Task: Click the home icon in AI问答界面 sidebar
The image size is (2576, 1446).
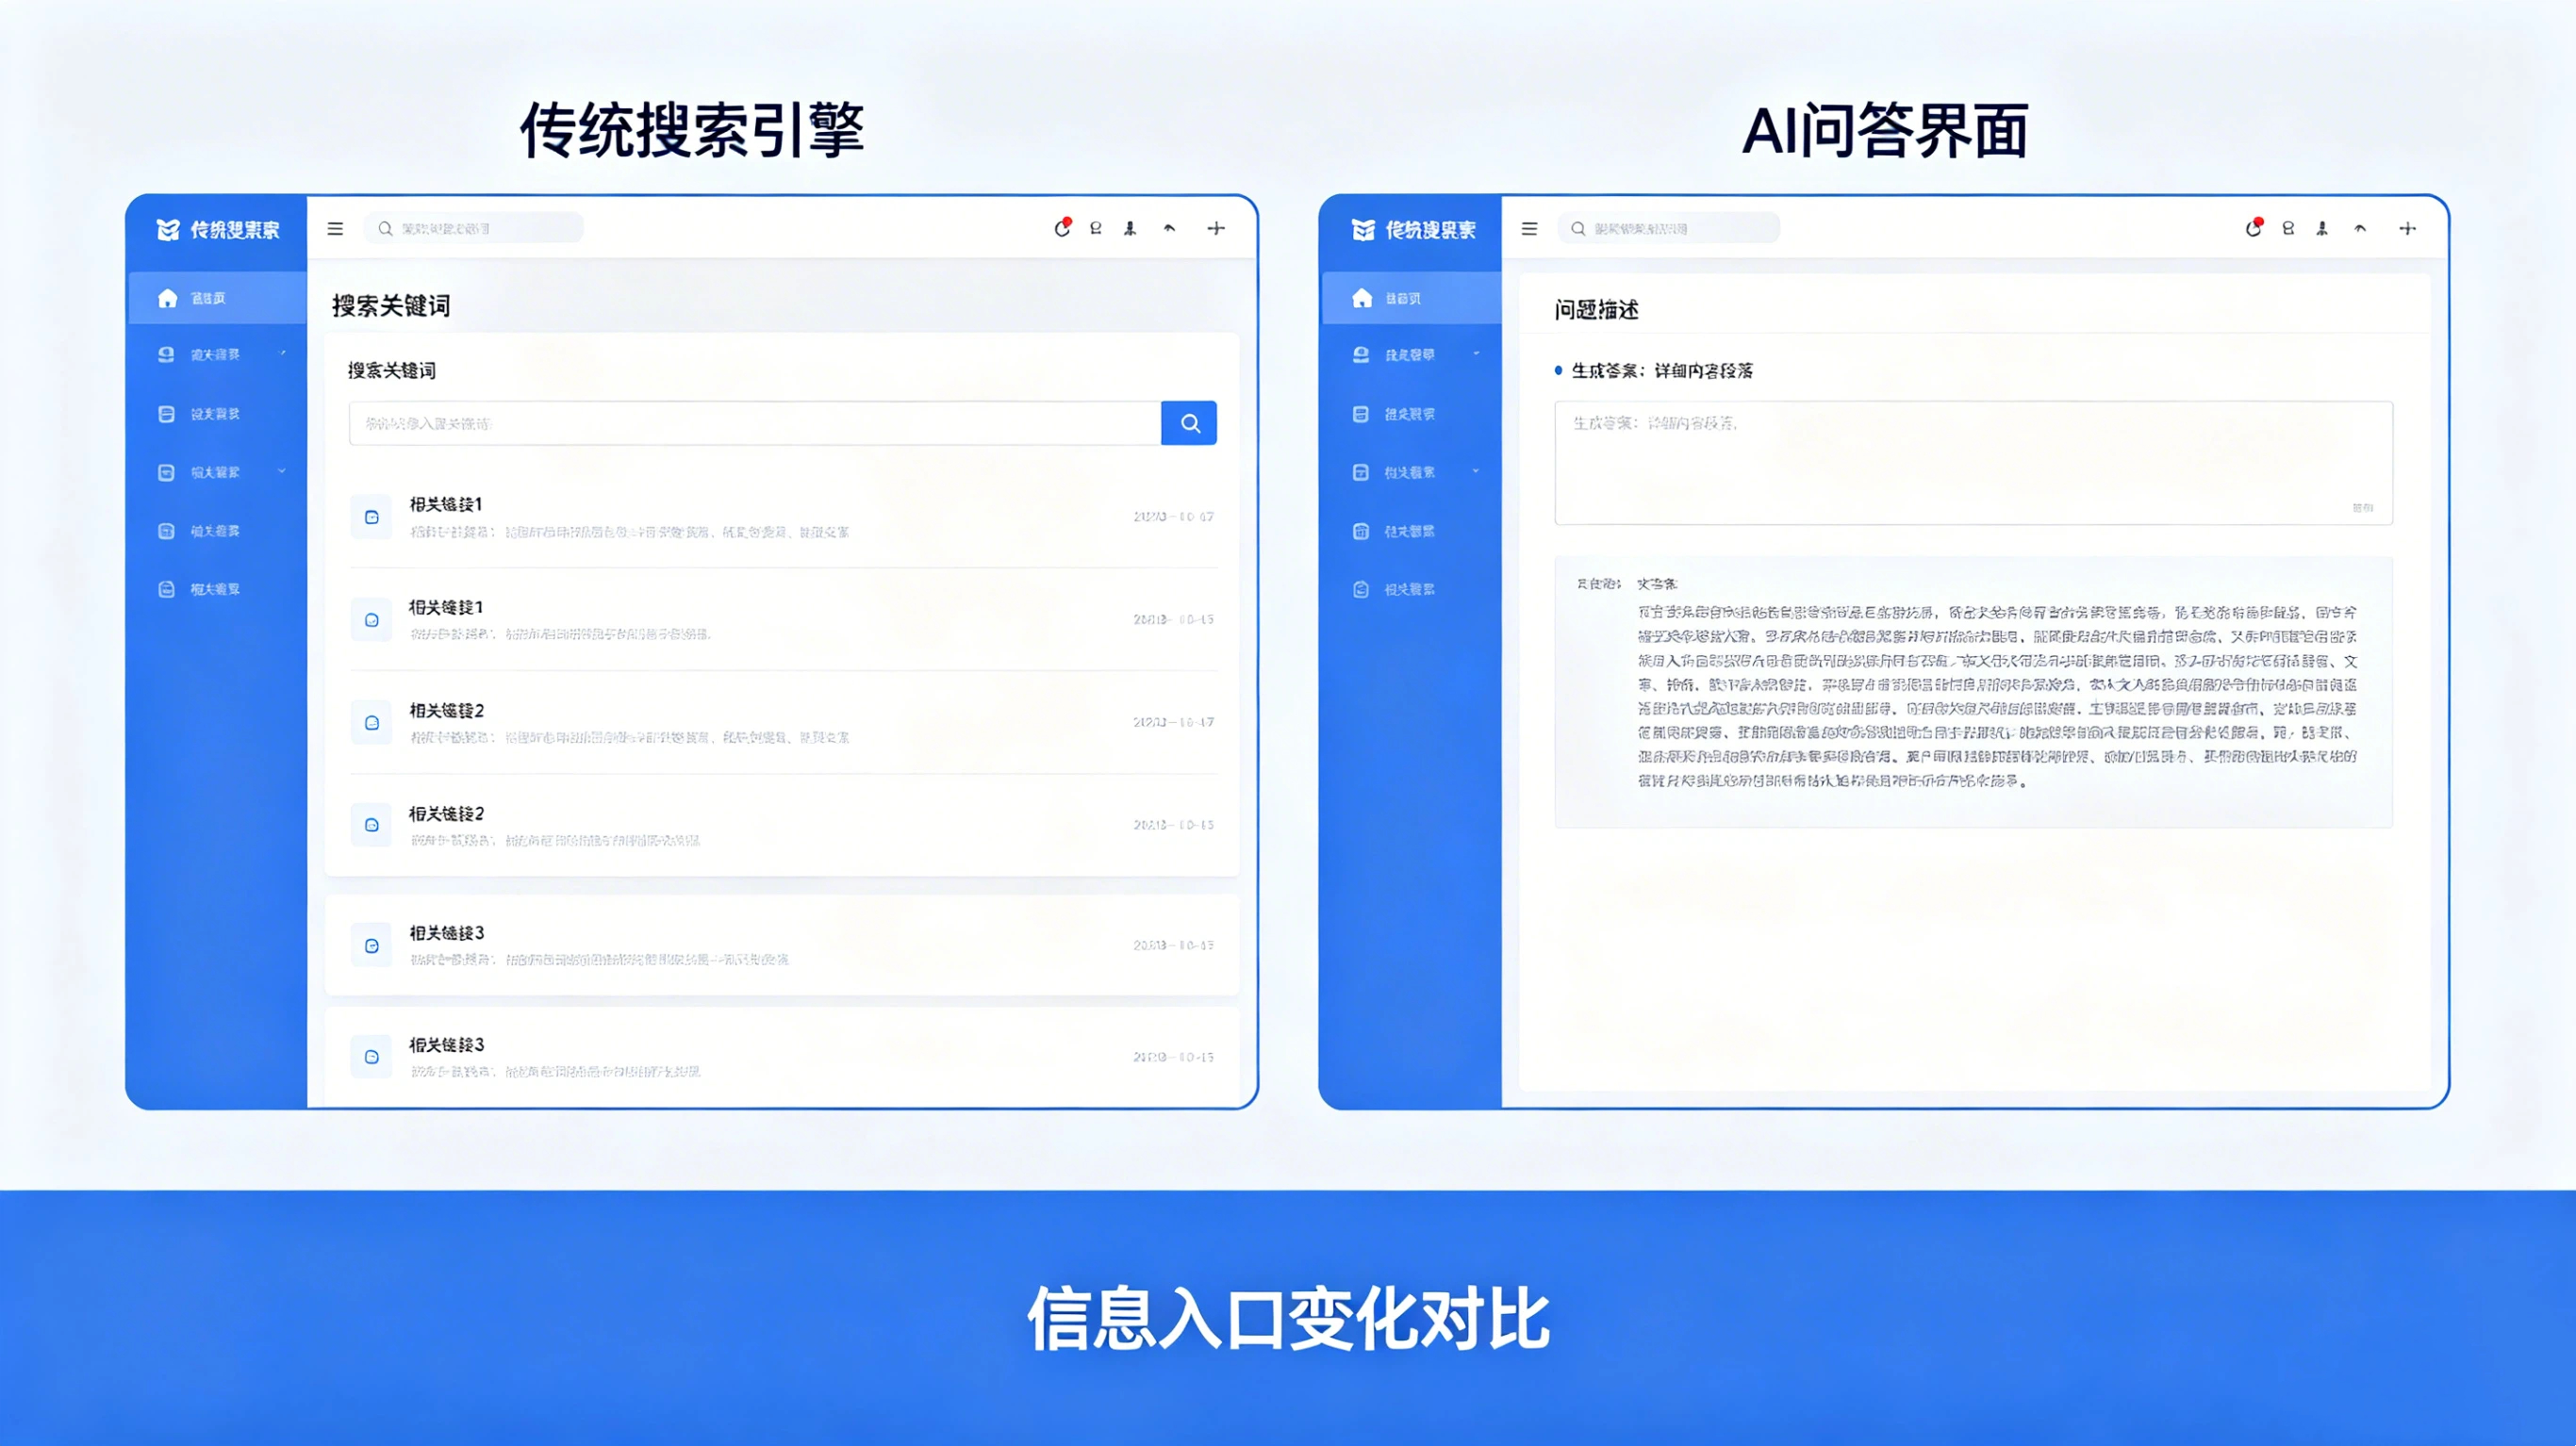Action: point(1362,298)
